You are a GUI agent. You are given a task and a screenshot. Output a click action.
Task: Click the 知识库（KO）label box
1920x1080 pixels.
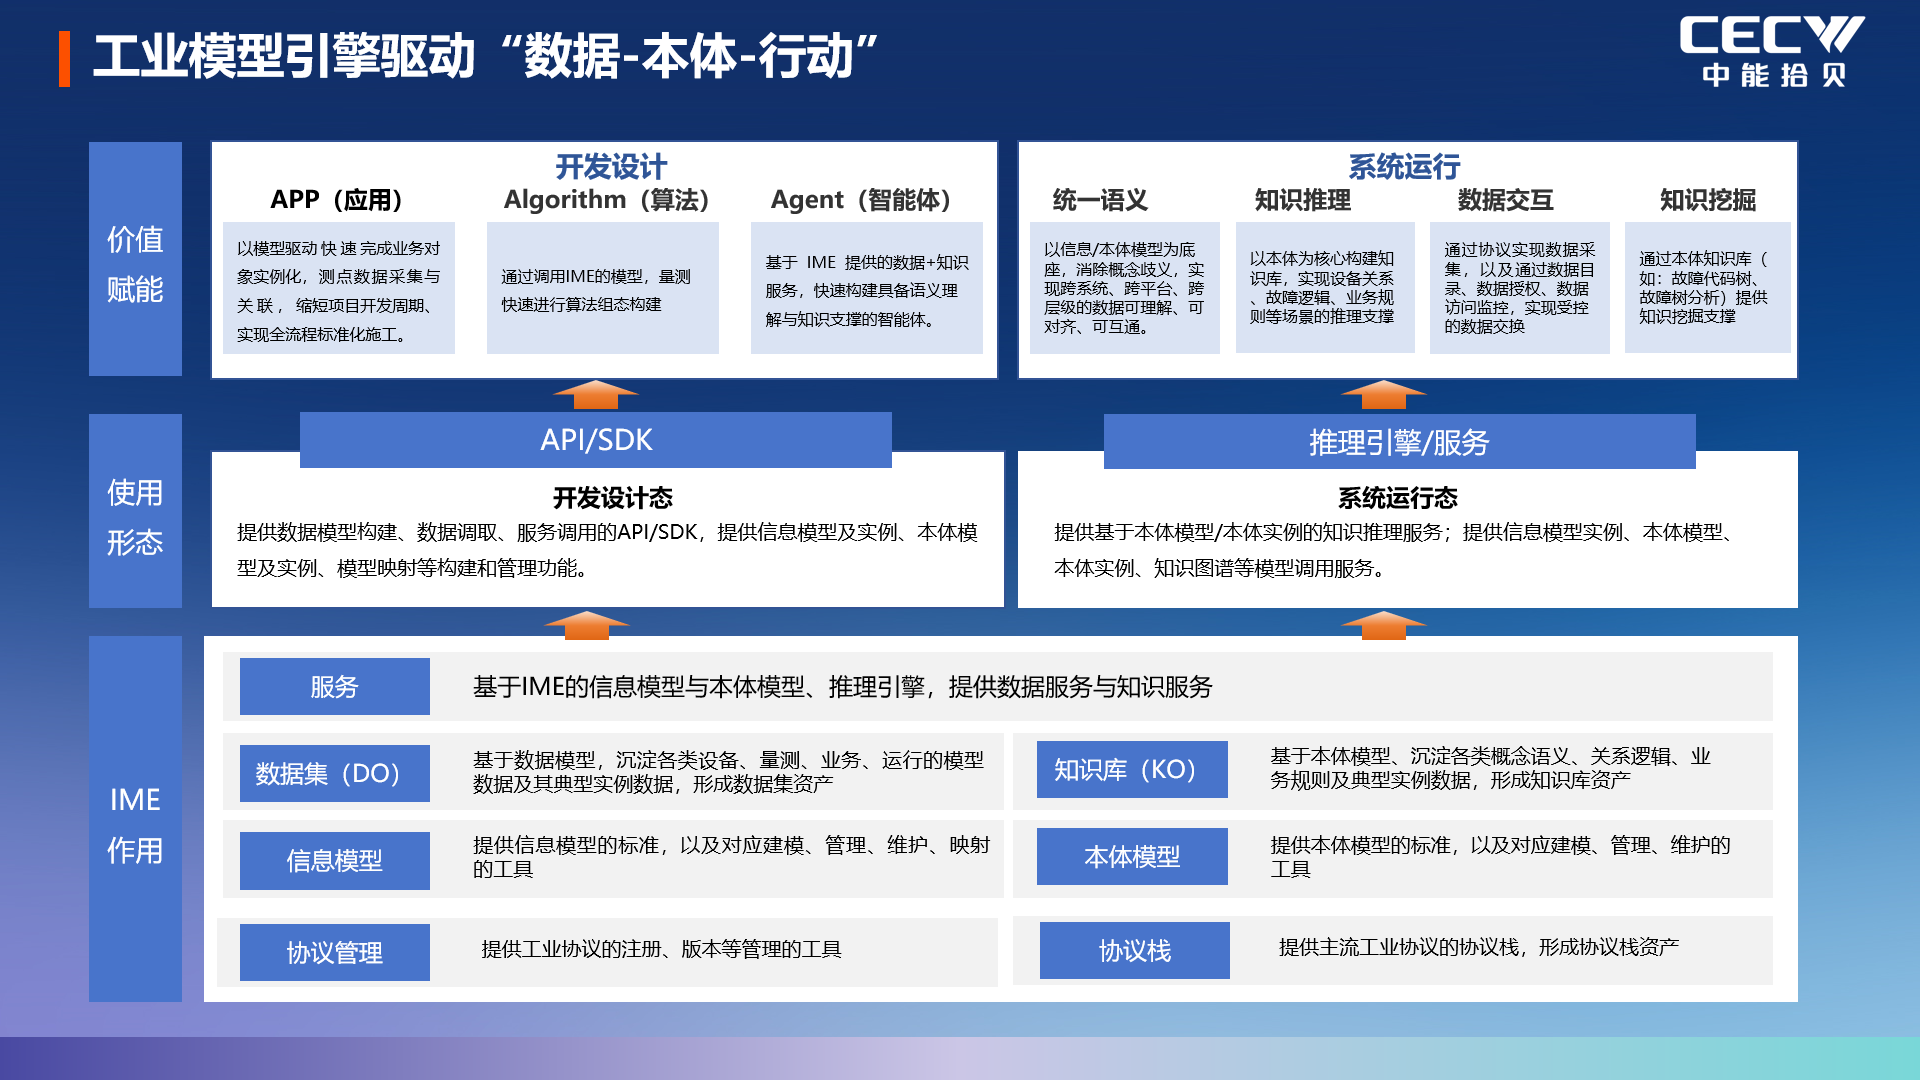pyautogui.click(x=1131, y=769)
